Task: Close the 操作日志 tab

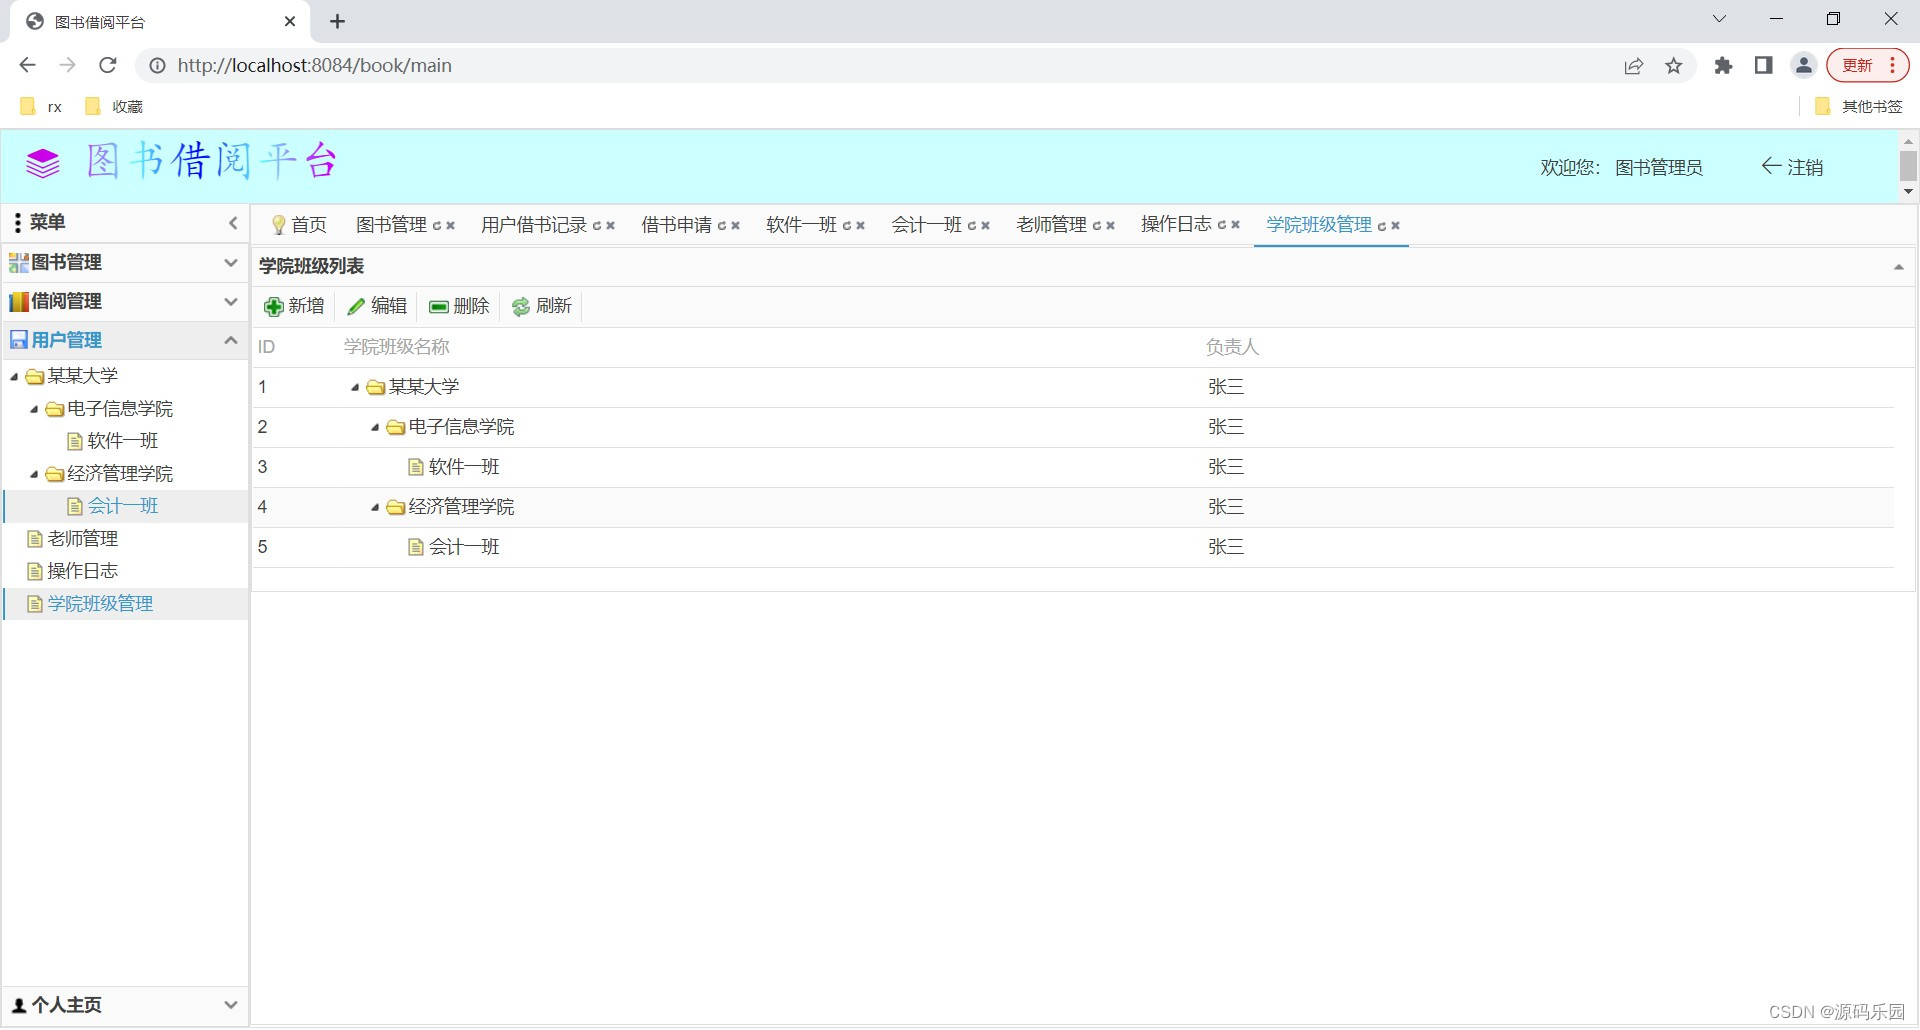Action: click(x=1235, y=225)
